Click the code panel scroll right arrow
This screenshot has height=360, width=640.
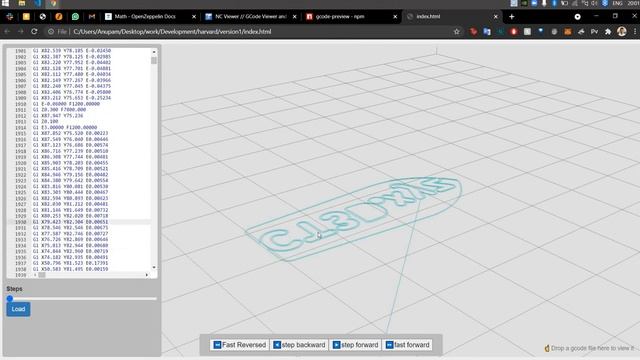(x=147, y=275)
